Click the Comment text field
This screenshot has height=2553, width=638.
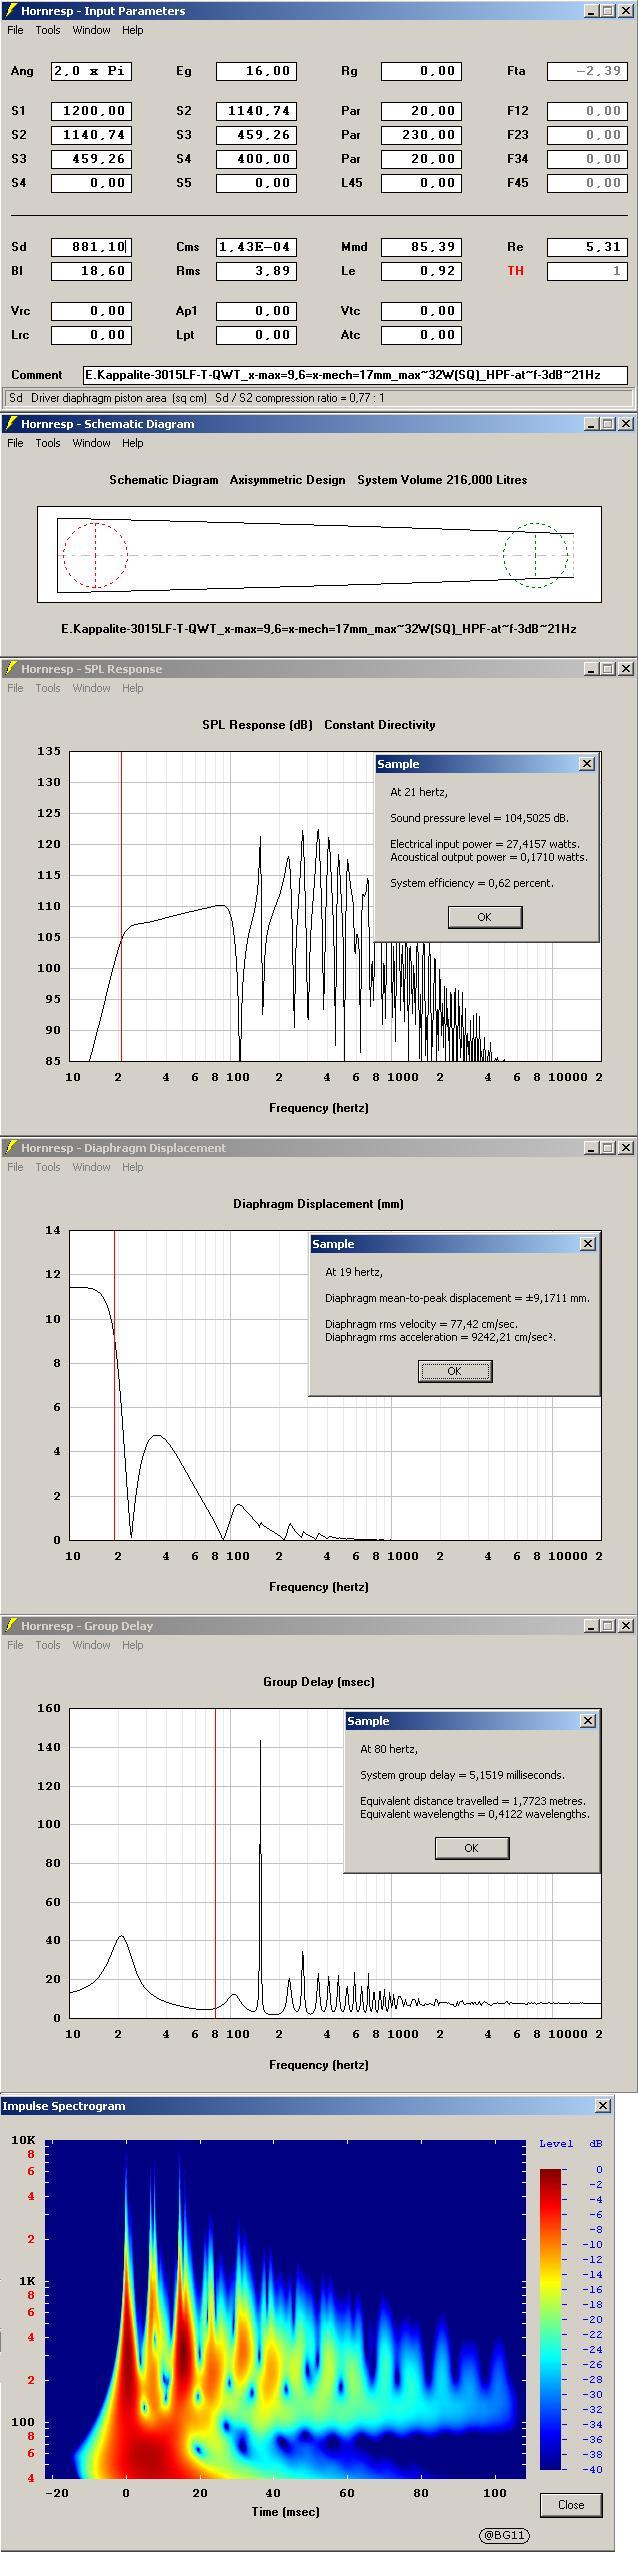(x=356, y=375)
